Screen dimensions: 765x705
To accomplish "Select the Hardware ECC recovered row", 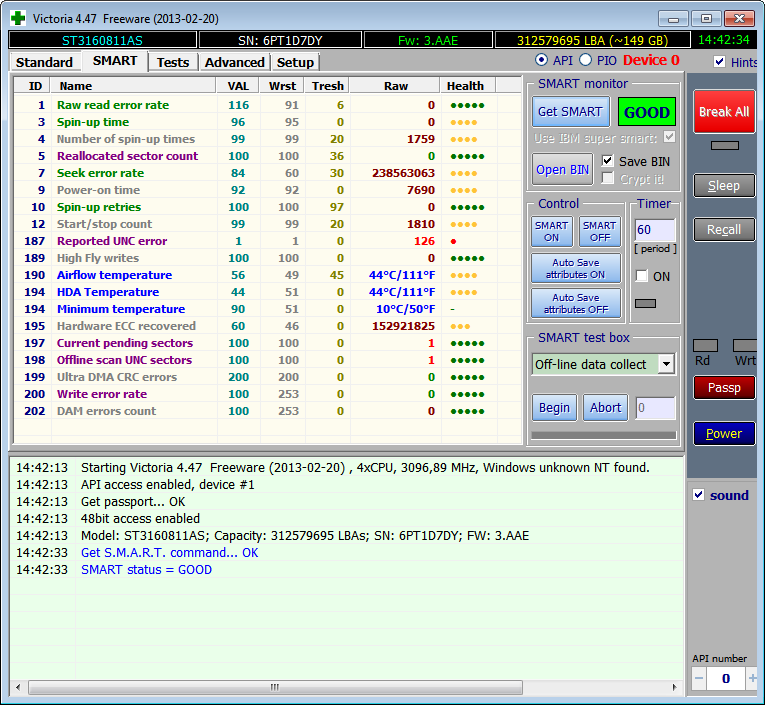I will 267,325.
